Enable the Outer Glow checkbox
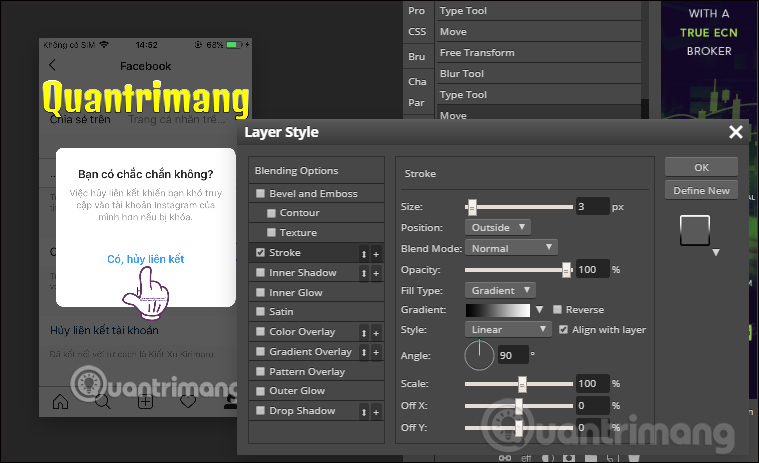 260,391
